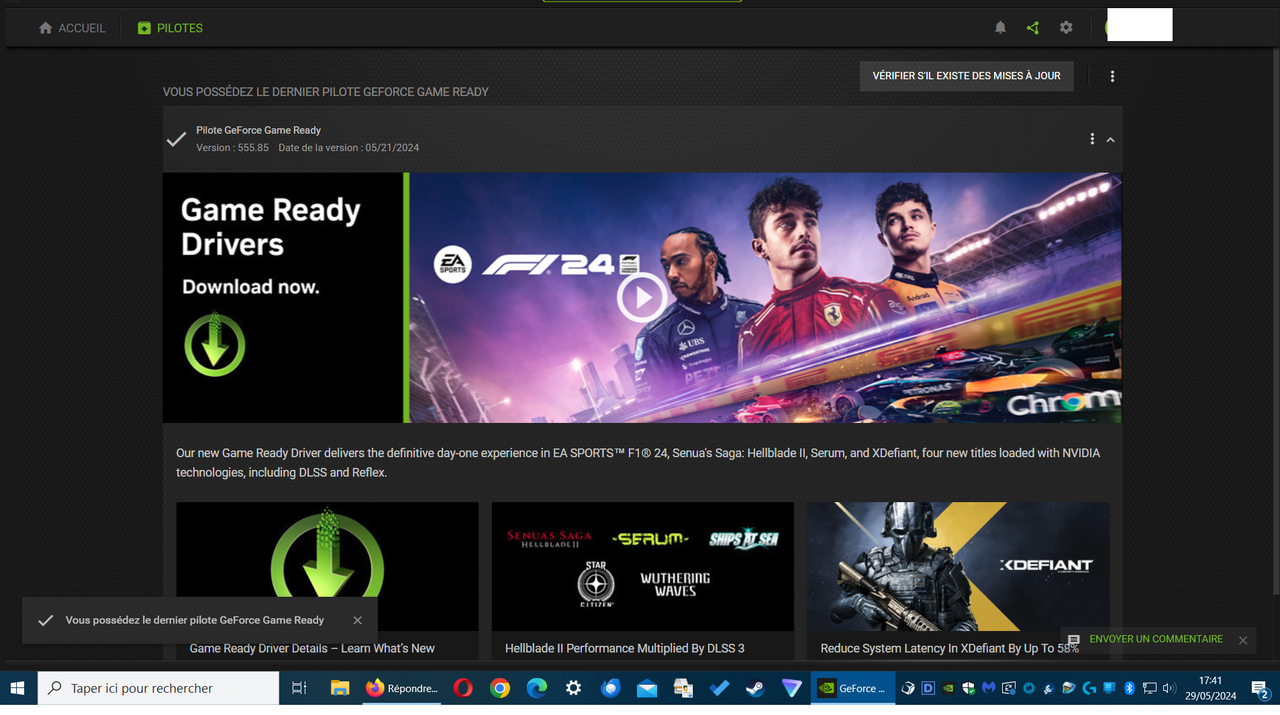Open Game Ready Driver Details article thumbnail
The height and width of the screenshot is (715, 1280).
327,566
